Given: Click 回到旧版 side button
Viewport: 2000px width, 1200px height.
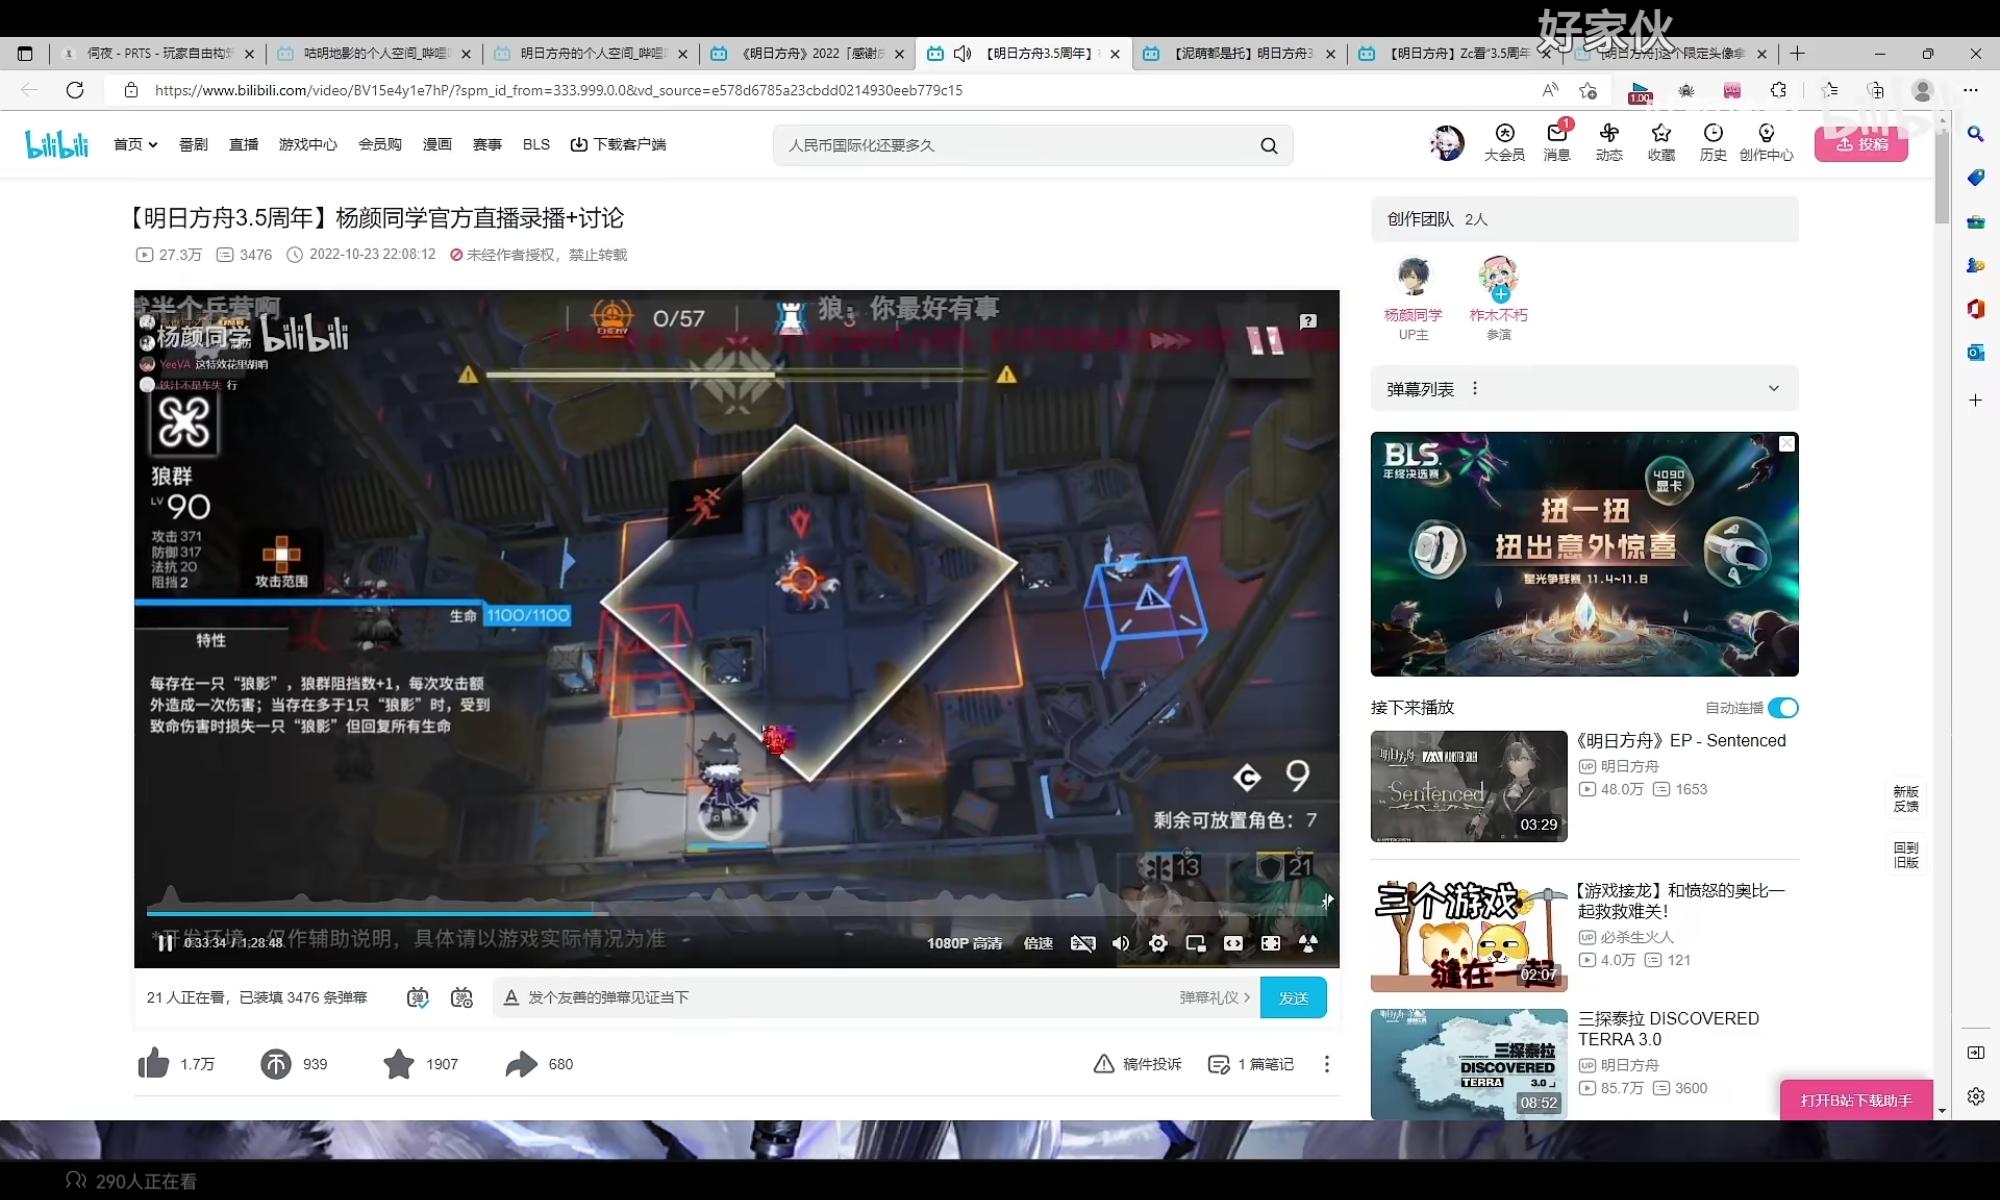Looking at the screenshot, I should tap(1905, 854).
